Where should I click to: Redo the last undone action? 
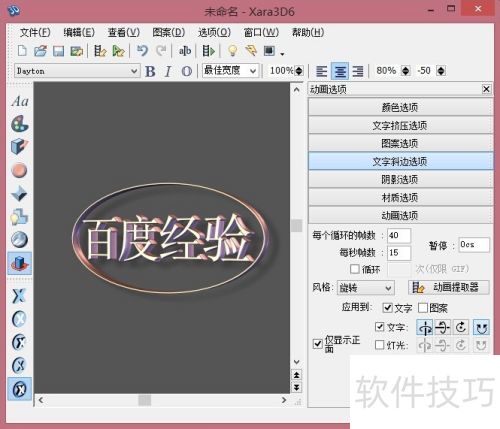(161, 51)
